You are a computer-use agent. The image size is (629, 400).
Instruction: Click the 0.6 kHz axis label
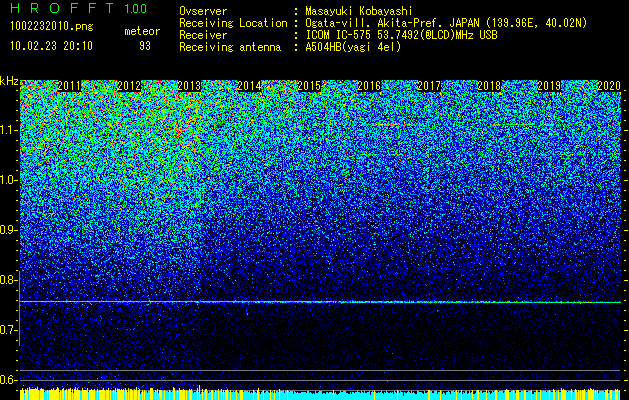(9, 380)
